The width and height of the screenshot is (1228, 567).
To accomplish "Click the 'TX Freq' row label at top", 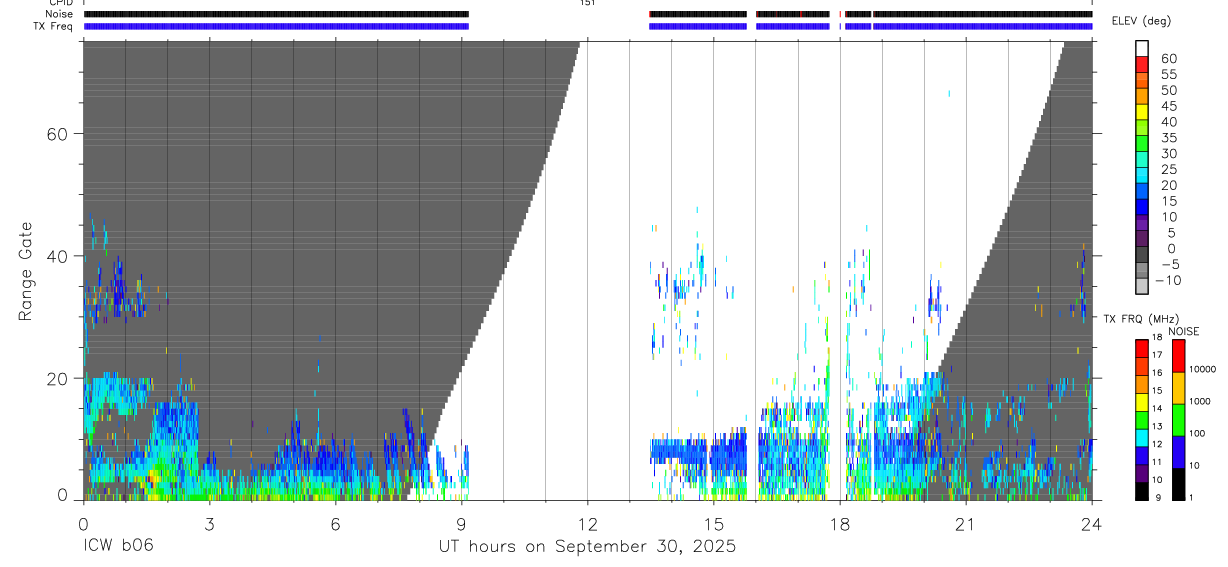I will pos(54,26).
